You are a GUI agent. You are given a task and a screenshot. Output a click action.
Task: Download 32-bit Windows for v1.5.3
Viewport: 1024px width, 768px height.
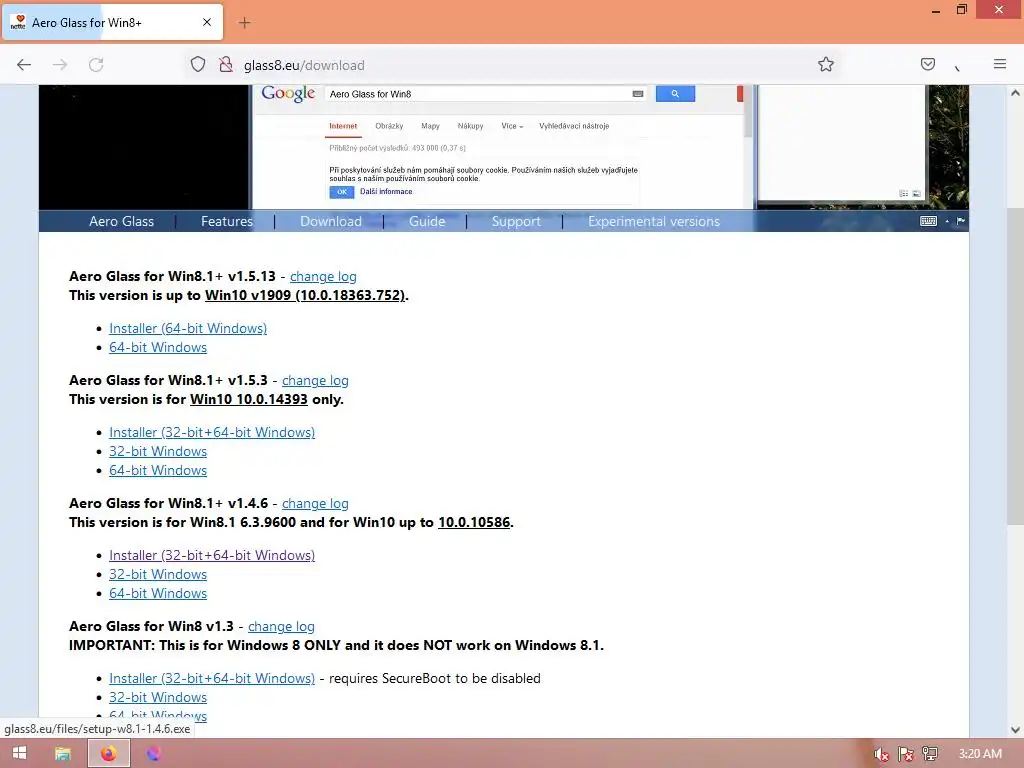click(158, 451)
